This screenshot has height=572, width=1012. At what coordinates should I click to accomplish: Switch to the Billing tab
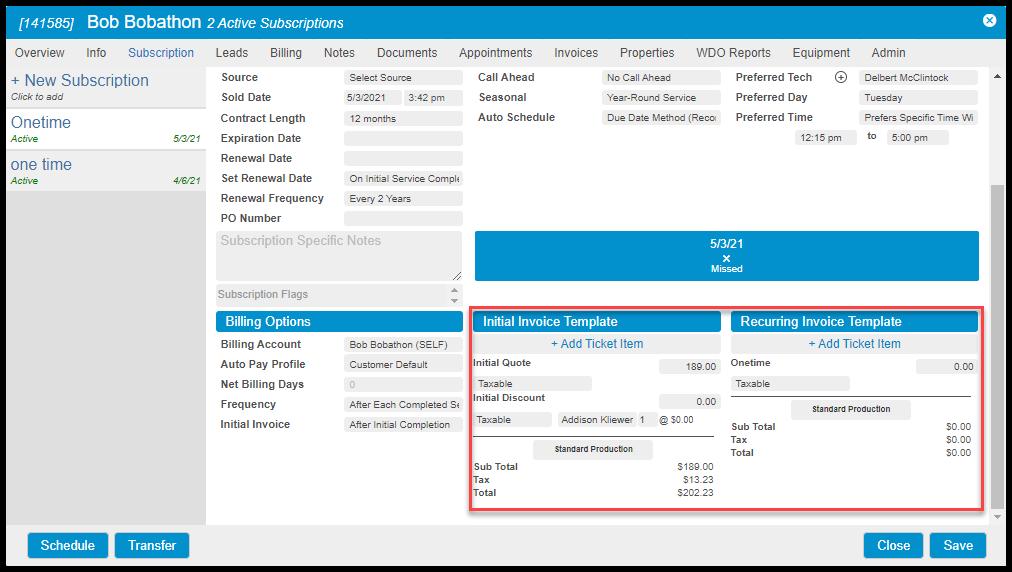[x=285, y=53]
